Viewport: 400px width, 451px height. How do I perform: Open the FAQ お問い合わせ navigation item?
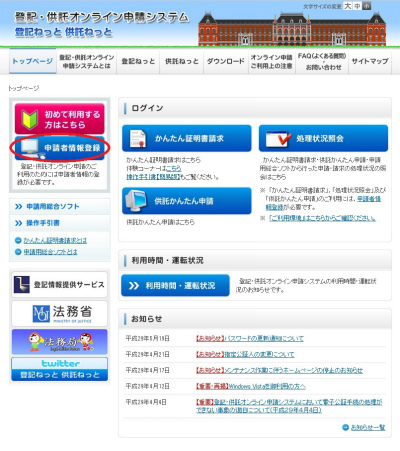tap(322, 61)
